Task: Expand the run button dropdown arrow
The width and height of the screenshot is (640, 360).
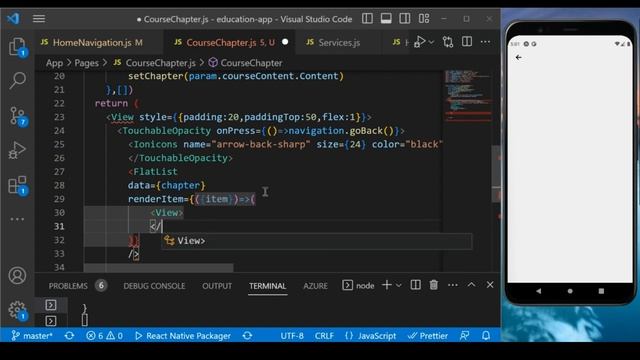Action: click(x=431, y=42)
